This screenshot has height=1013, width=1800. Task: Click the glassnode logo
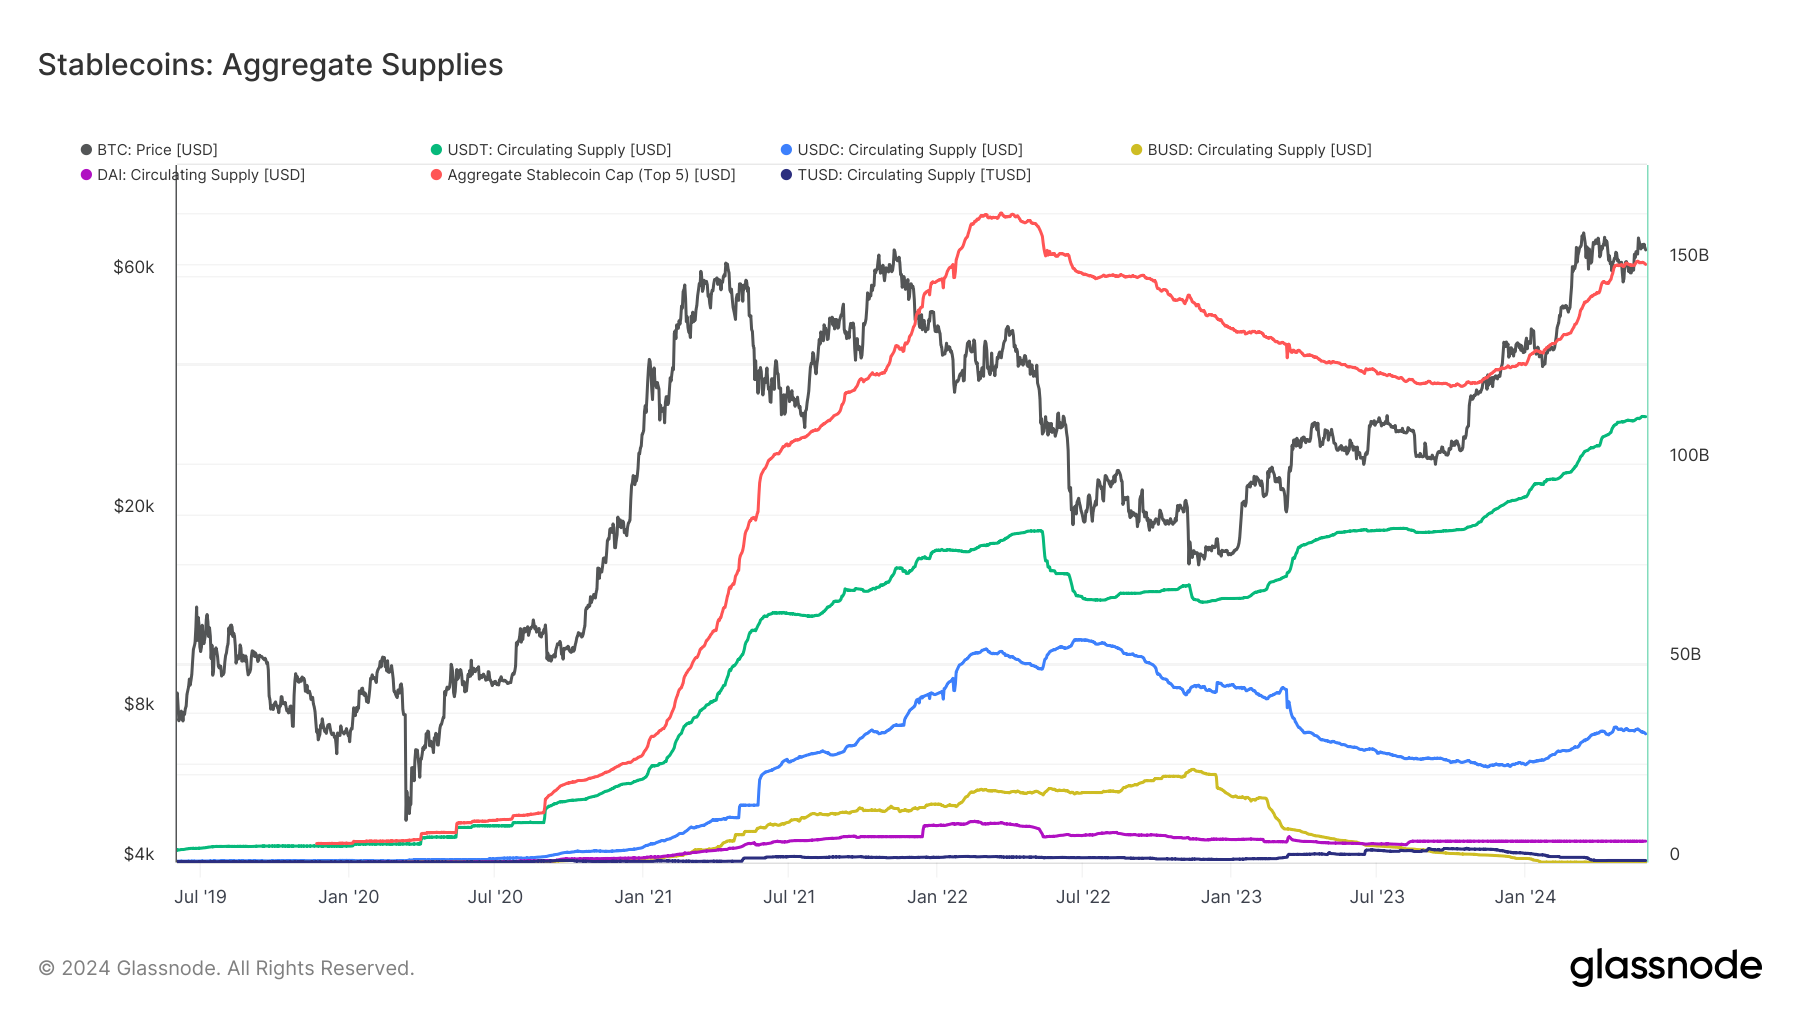tap(1666, 967)
